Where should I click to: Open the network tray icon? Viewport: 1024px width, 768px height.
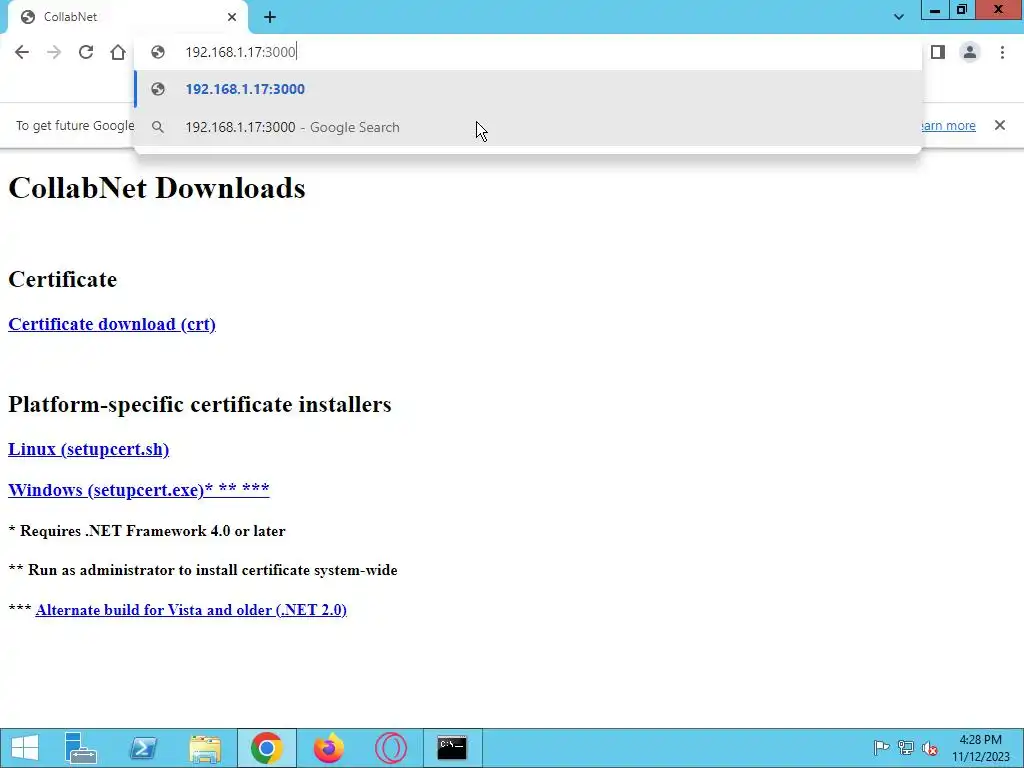(906, 748)
